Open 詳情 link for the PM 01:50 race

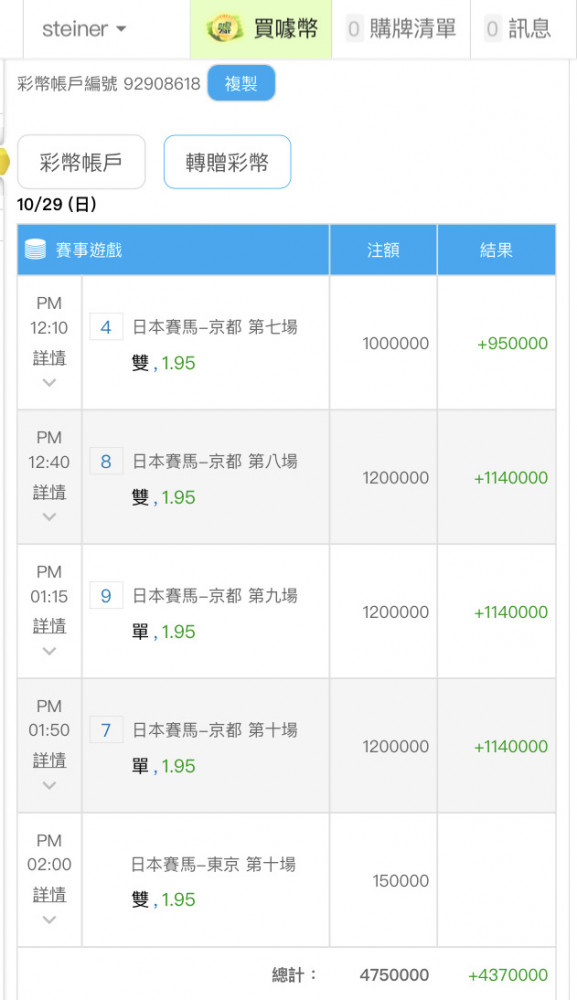coord(49,760)
